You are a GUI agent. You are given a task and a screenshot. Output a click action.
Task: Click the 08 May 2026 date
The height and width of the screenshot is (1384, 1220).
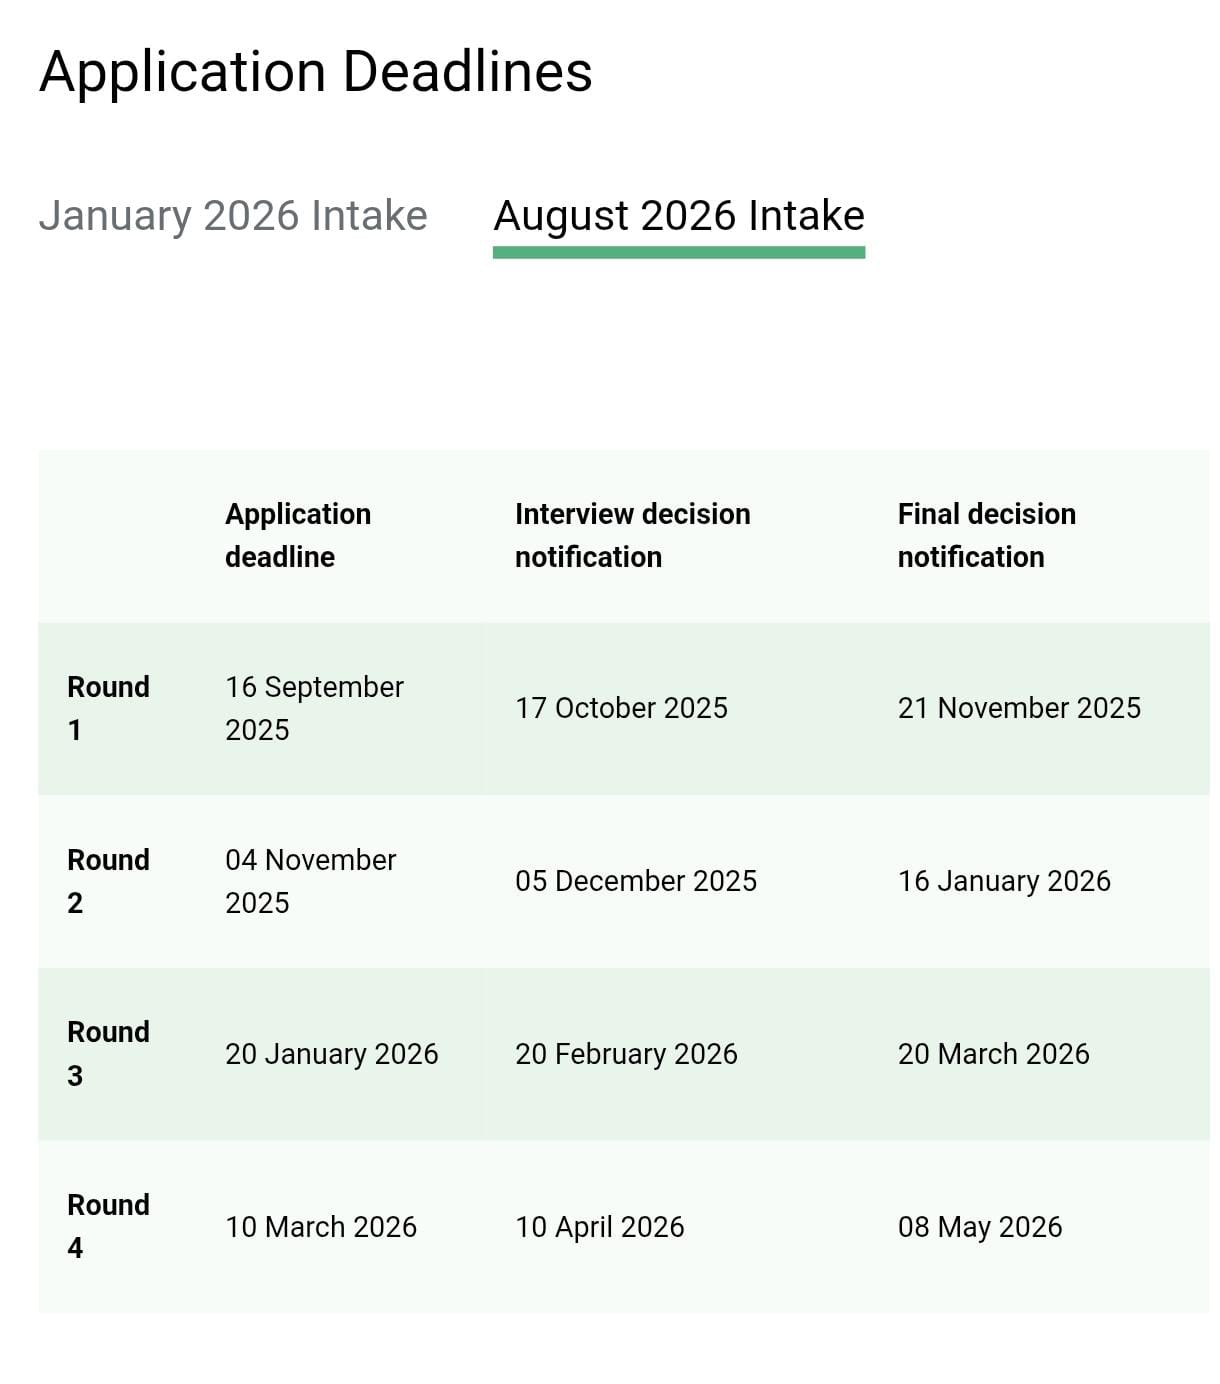coord(980,1227)
